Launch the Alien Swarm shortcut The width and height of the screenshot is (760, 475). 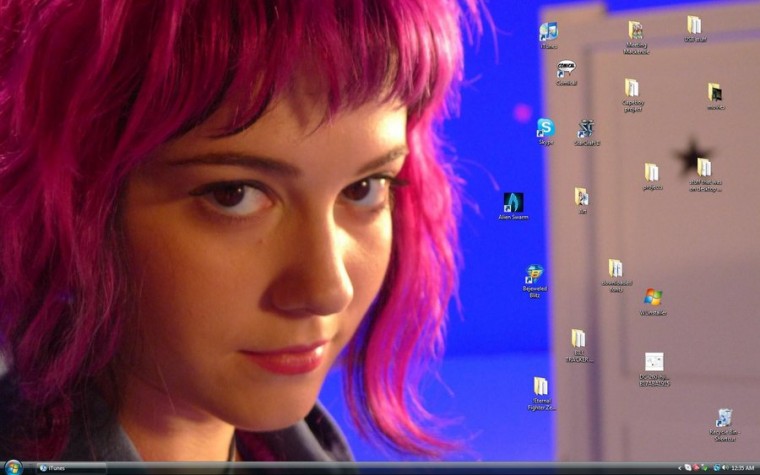click(x=513, y=206)
